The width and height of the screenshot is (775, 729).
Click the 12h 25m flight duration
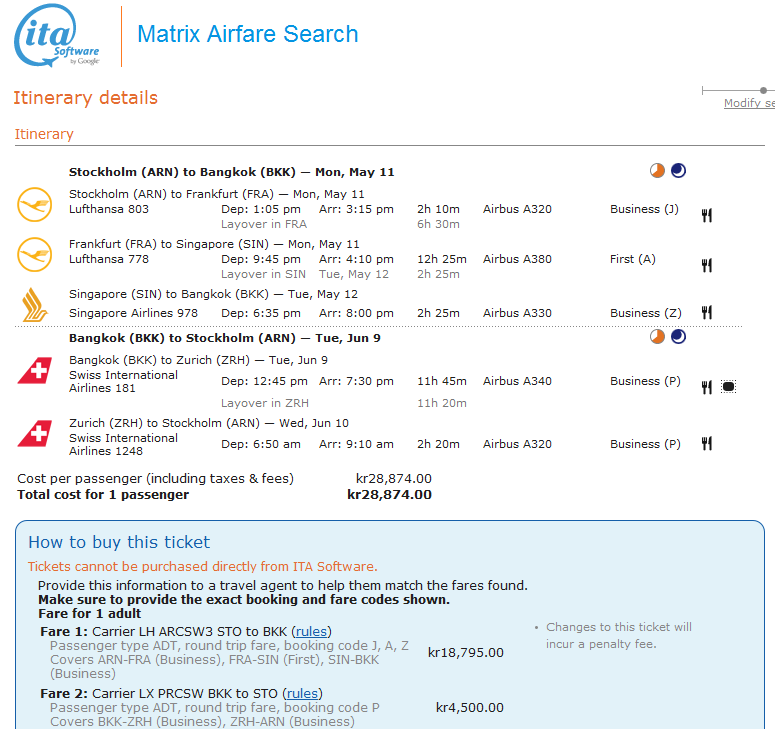point(441,259)
